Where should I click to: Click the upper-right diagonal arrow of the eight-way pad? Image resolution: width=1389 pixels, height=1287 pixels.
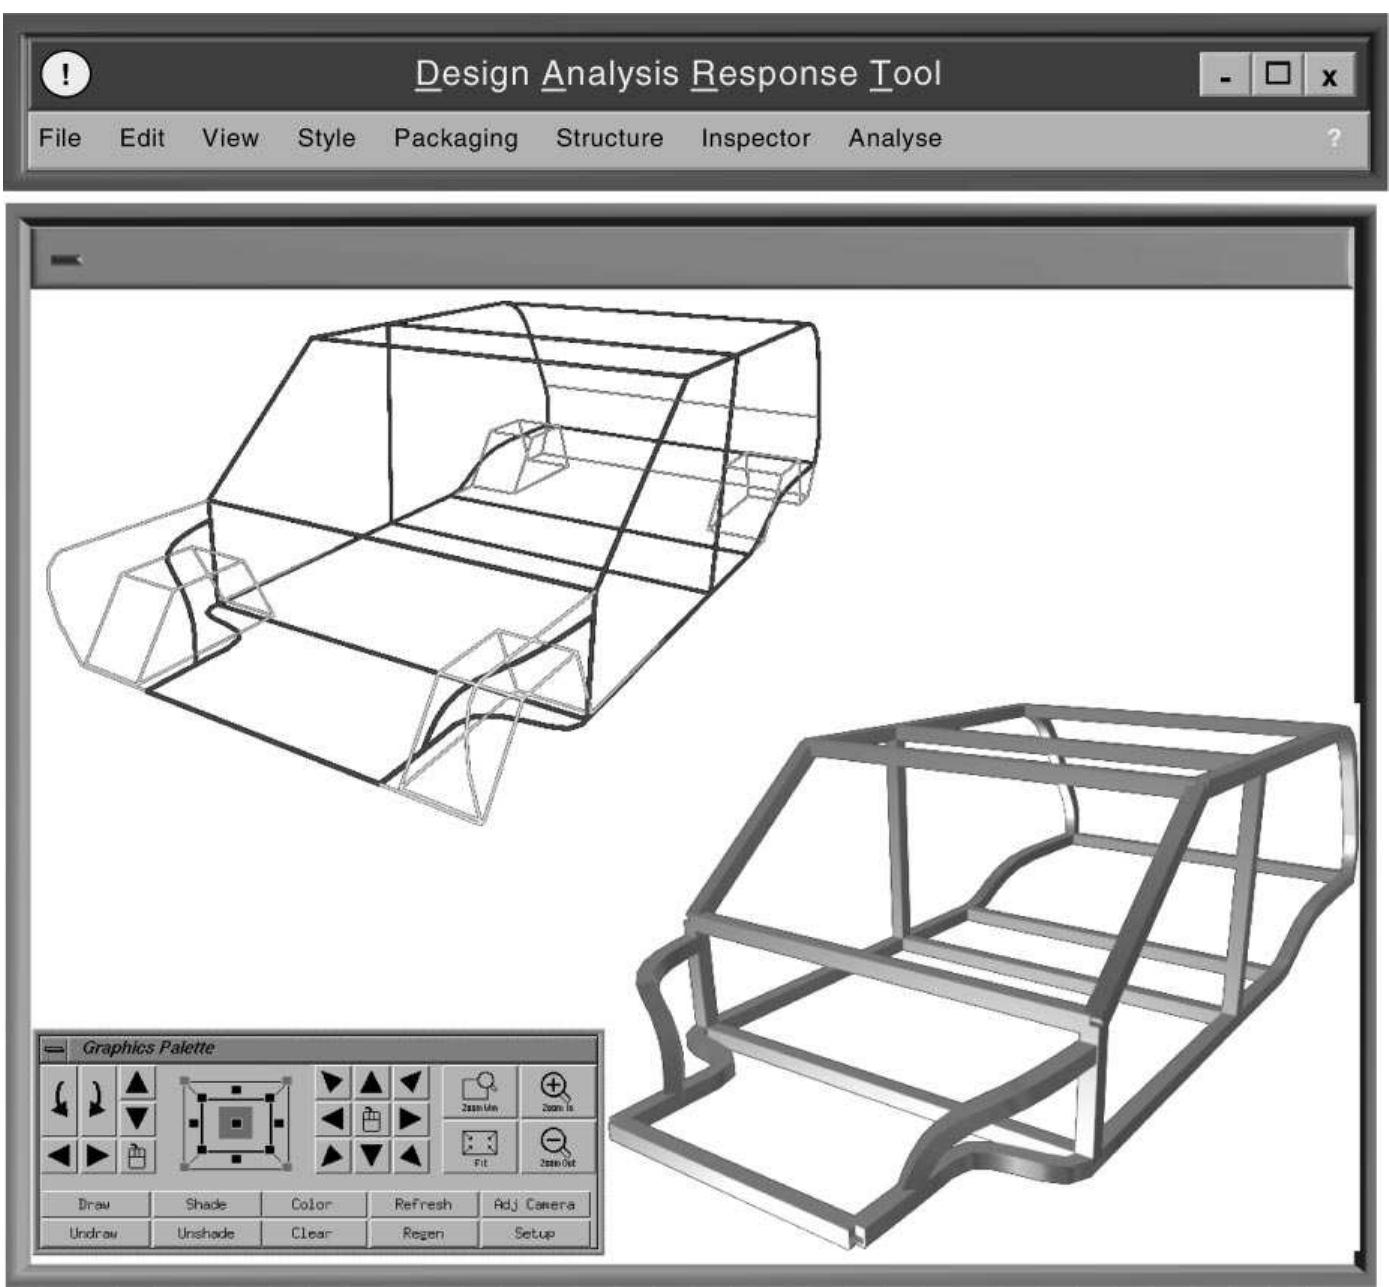click(x=409, y=1082)
